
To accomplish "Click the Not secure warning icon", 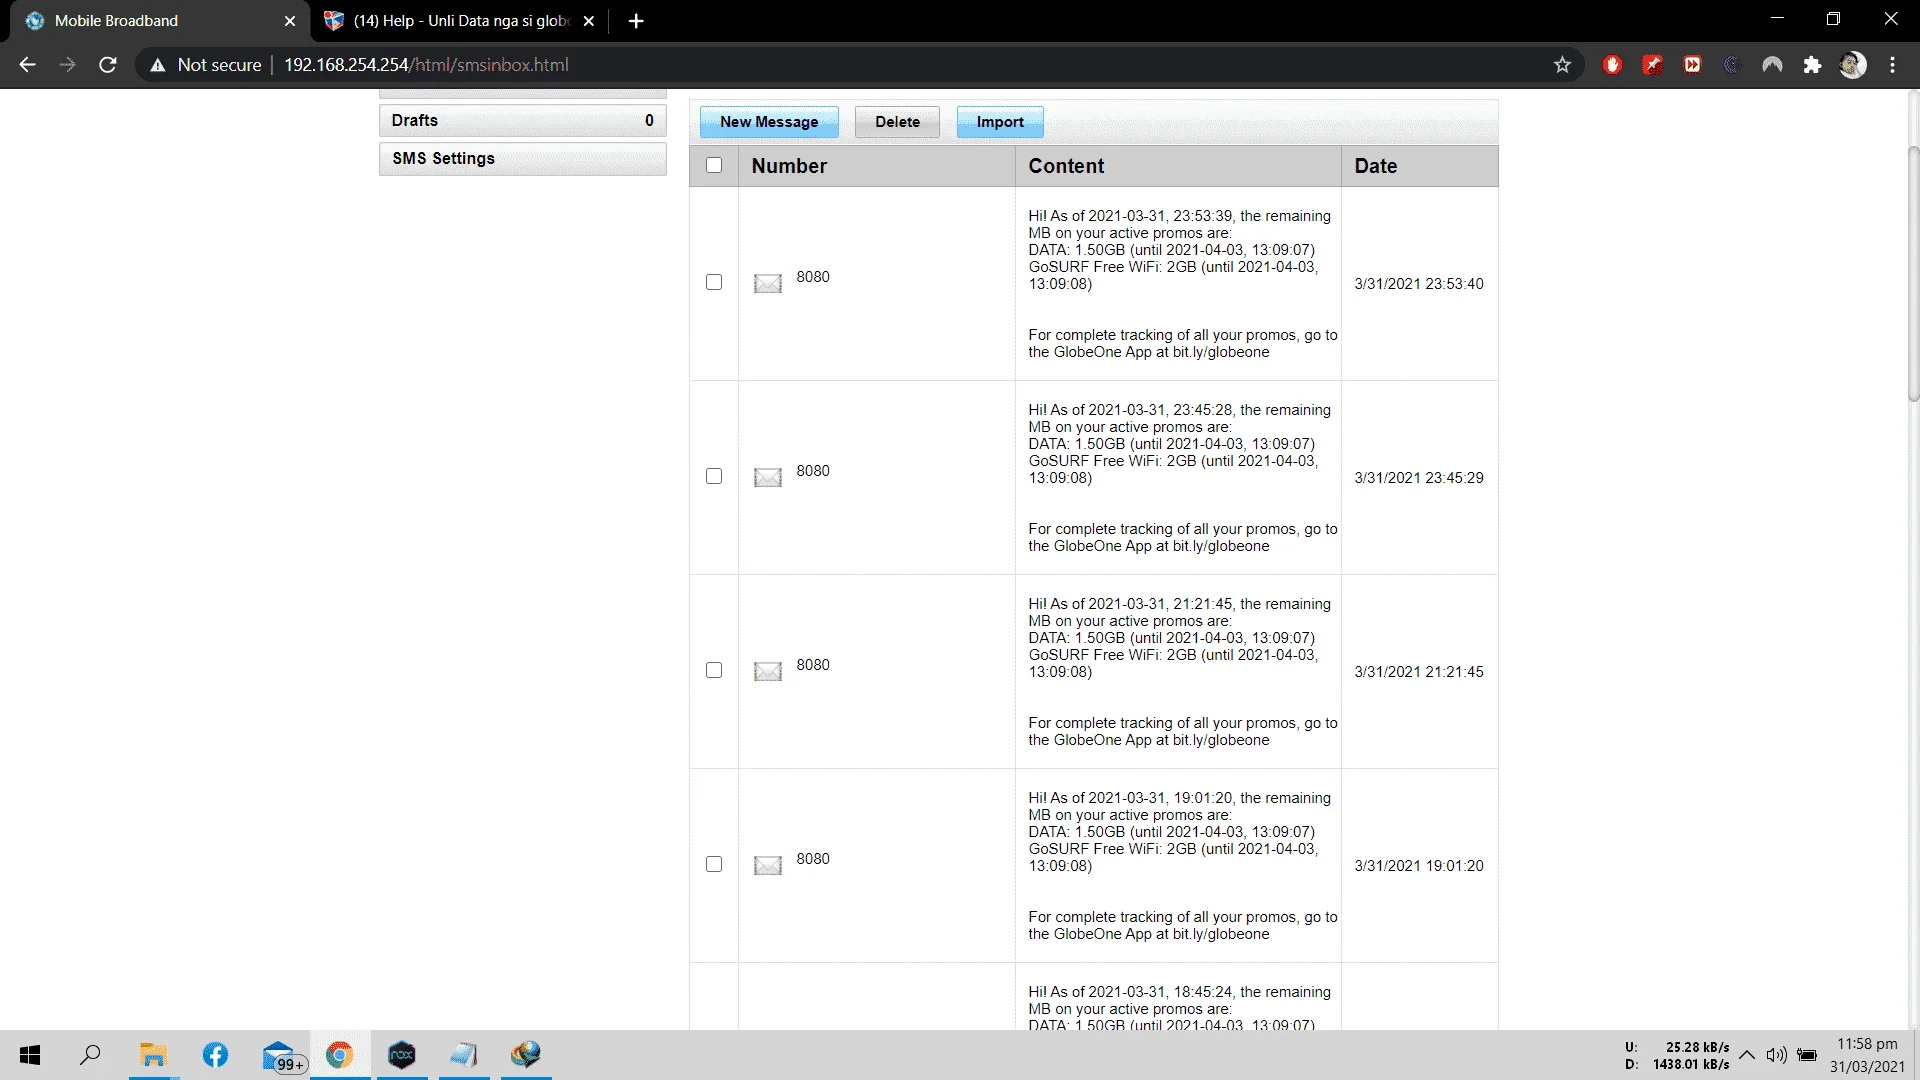I will (x=157, y=65).
